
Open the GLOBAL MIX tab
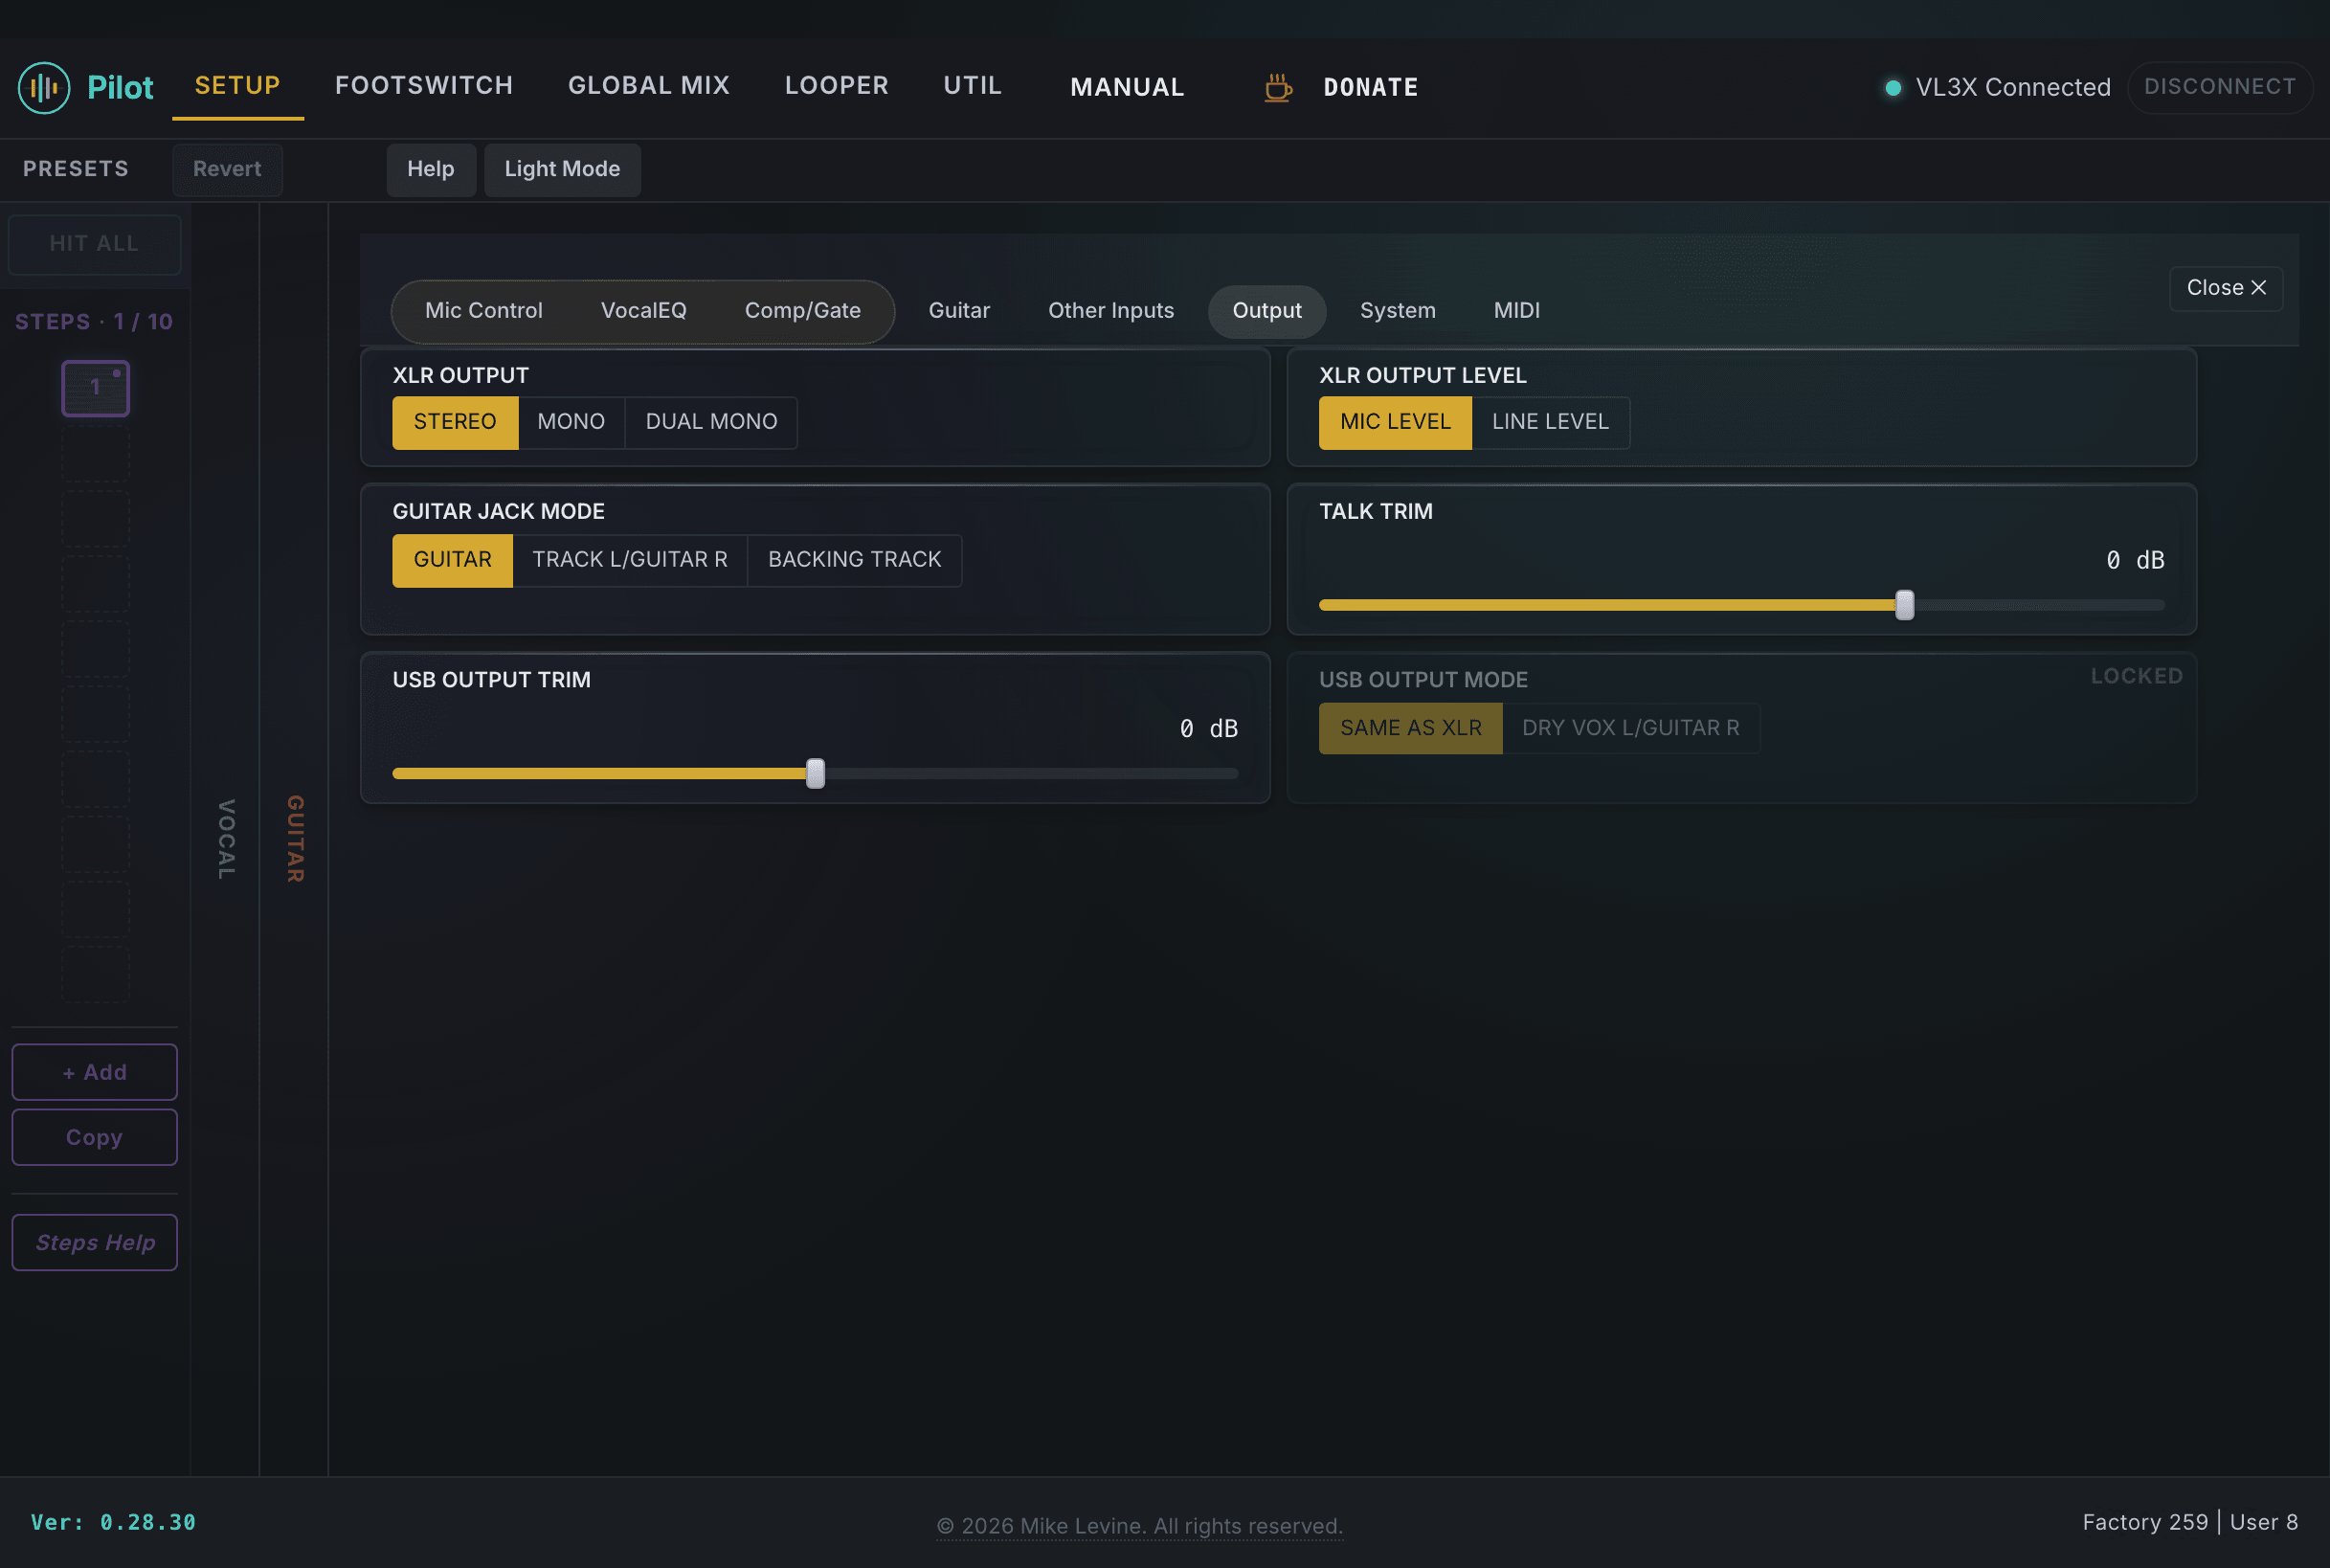point(649,86)
